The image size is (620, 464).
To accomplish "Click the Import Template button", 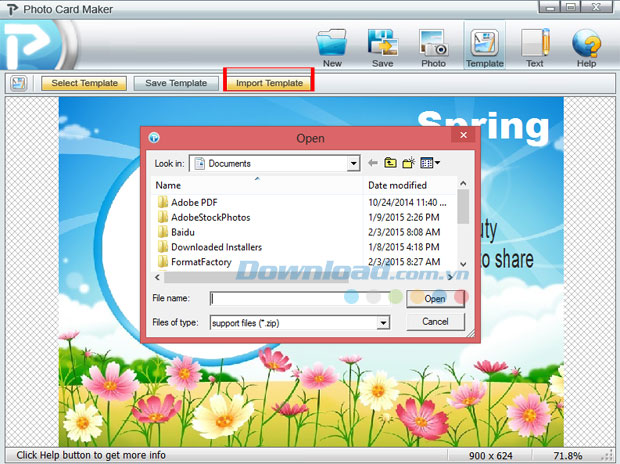I will pos(269,83).
